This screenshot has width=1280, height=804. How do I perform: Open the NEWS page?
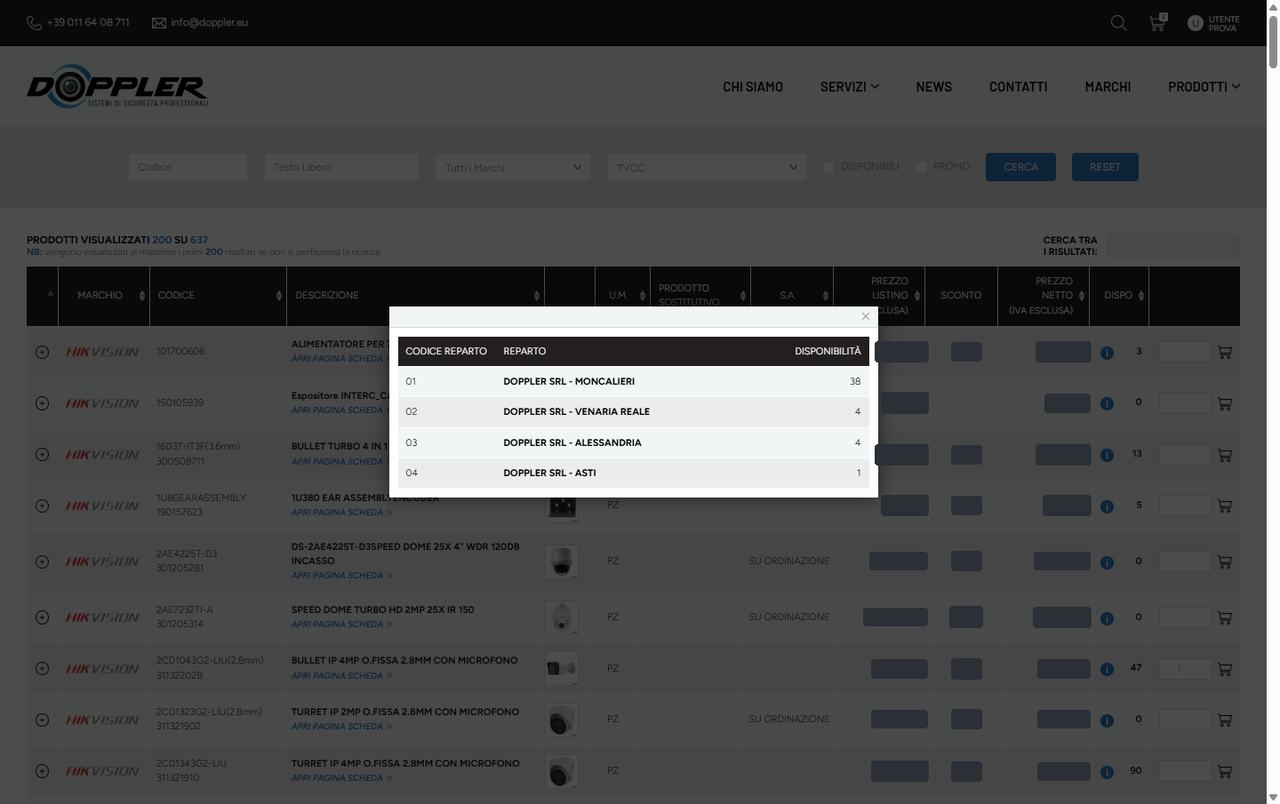tap(934, 87)
